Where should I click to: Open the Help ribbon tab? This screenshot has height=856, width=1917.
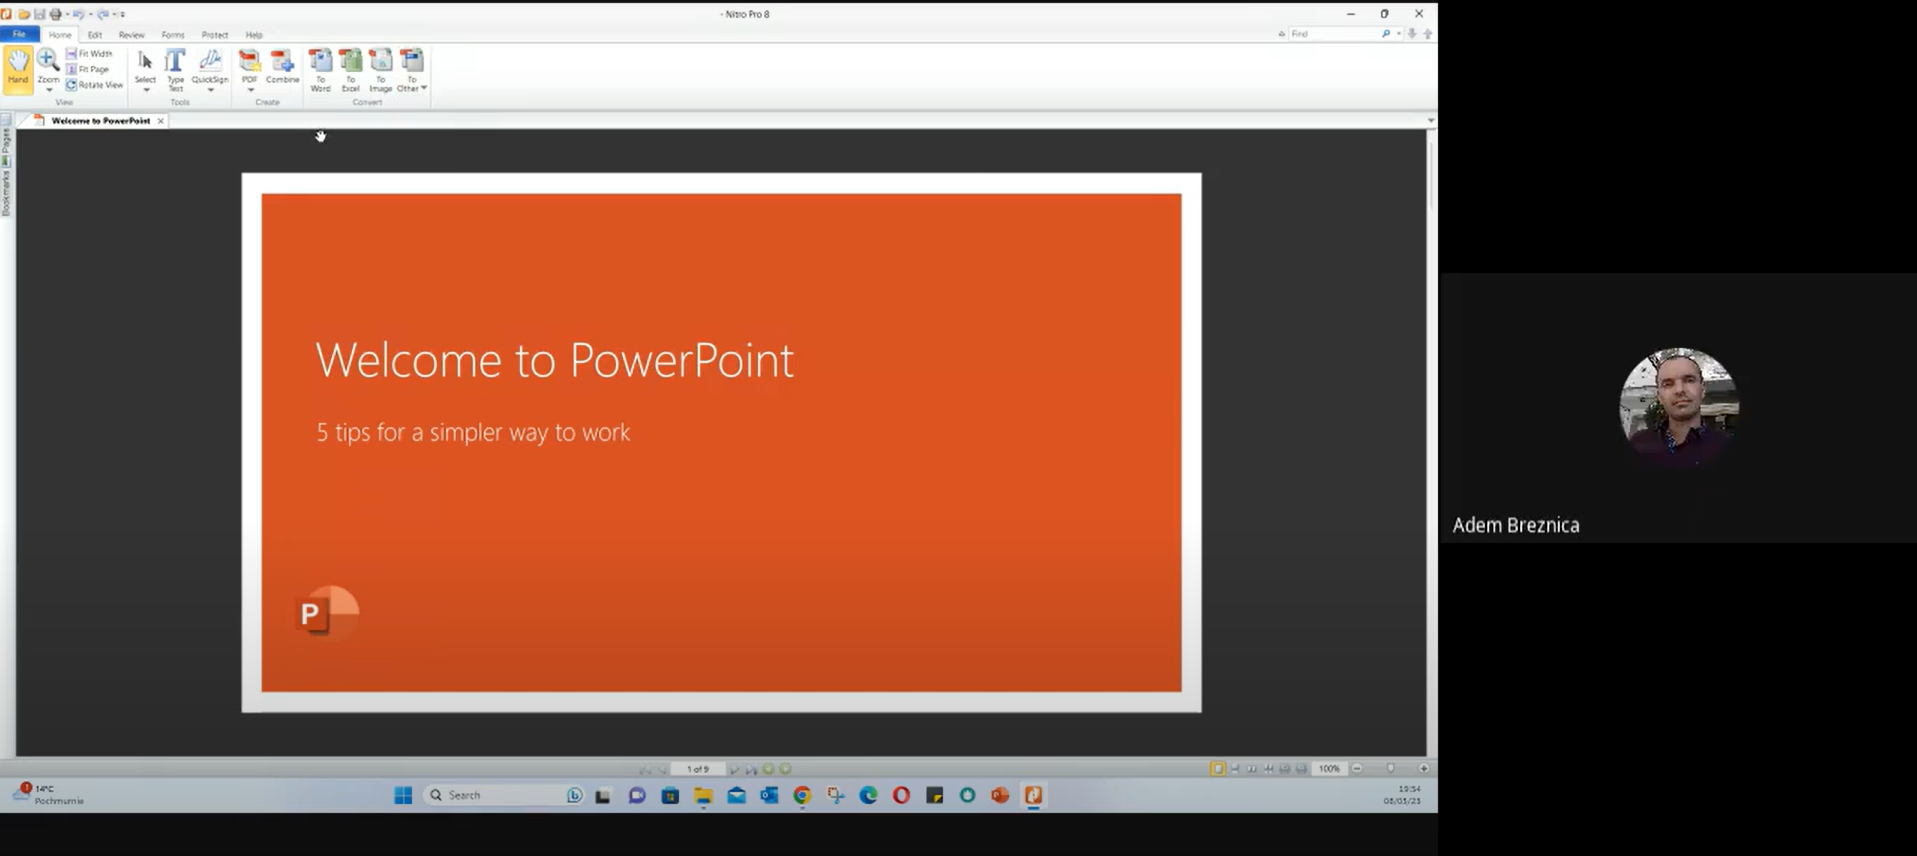click(x=254, y=35)
